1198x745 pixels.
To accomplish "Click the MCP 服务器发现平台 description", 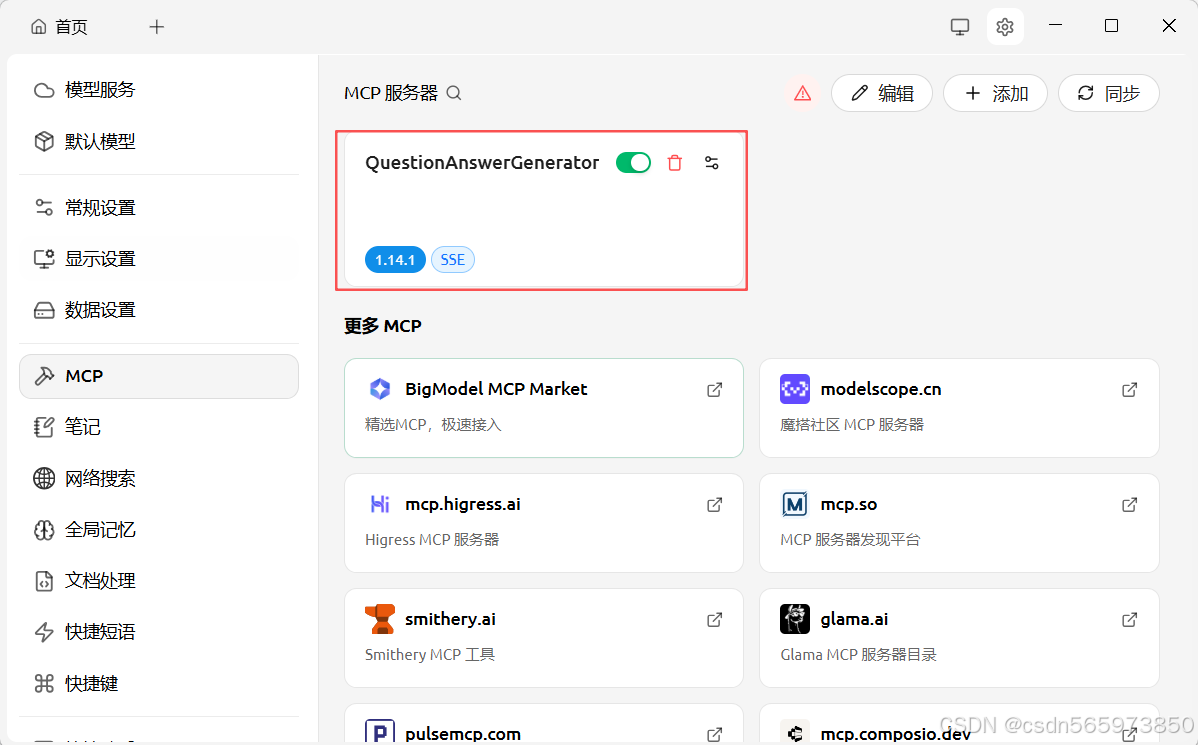I will point(850,539).
